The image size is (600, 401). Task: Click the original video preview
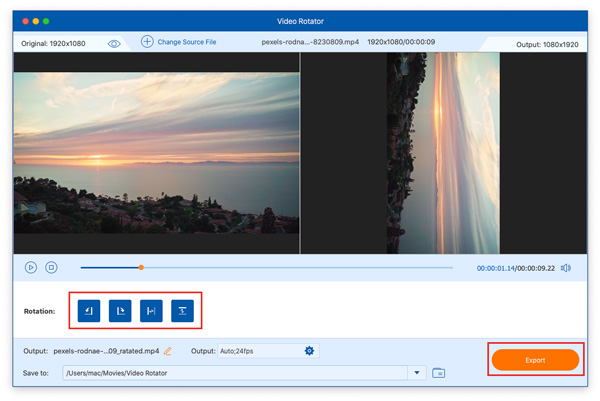point(157,153)
